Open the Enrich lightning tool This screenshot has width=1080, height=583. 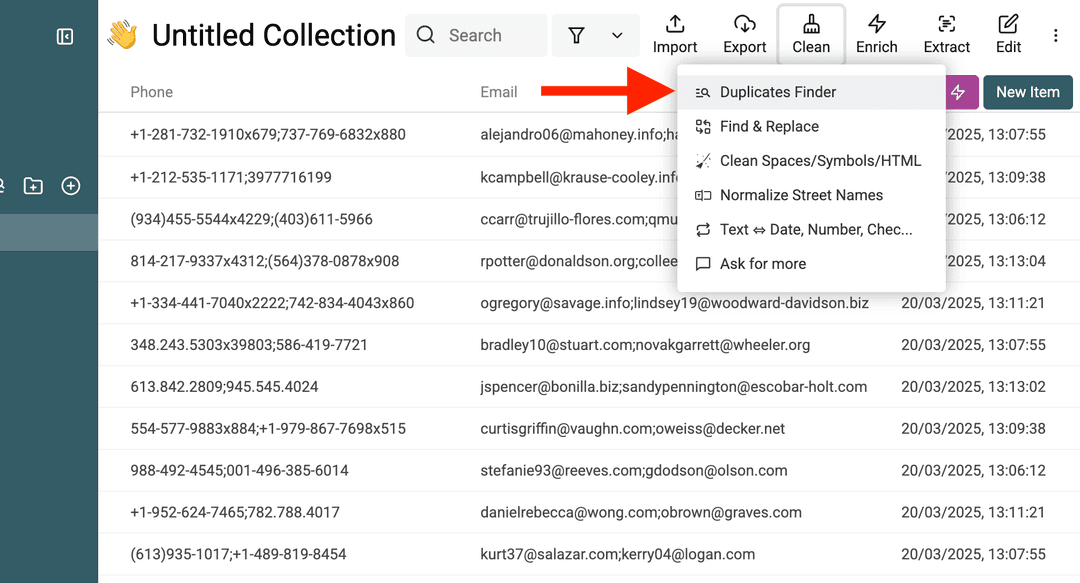pos(877,33)
